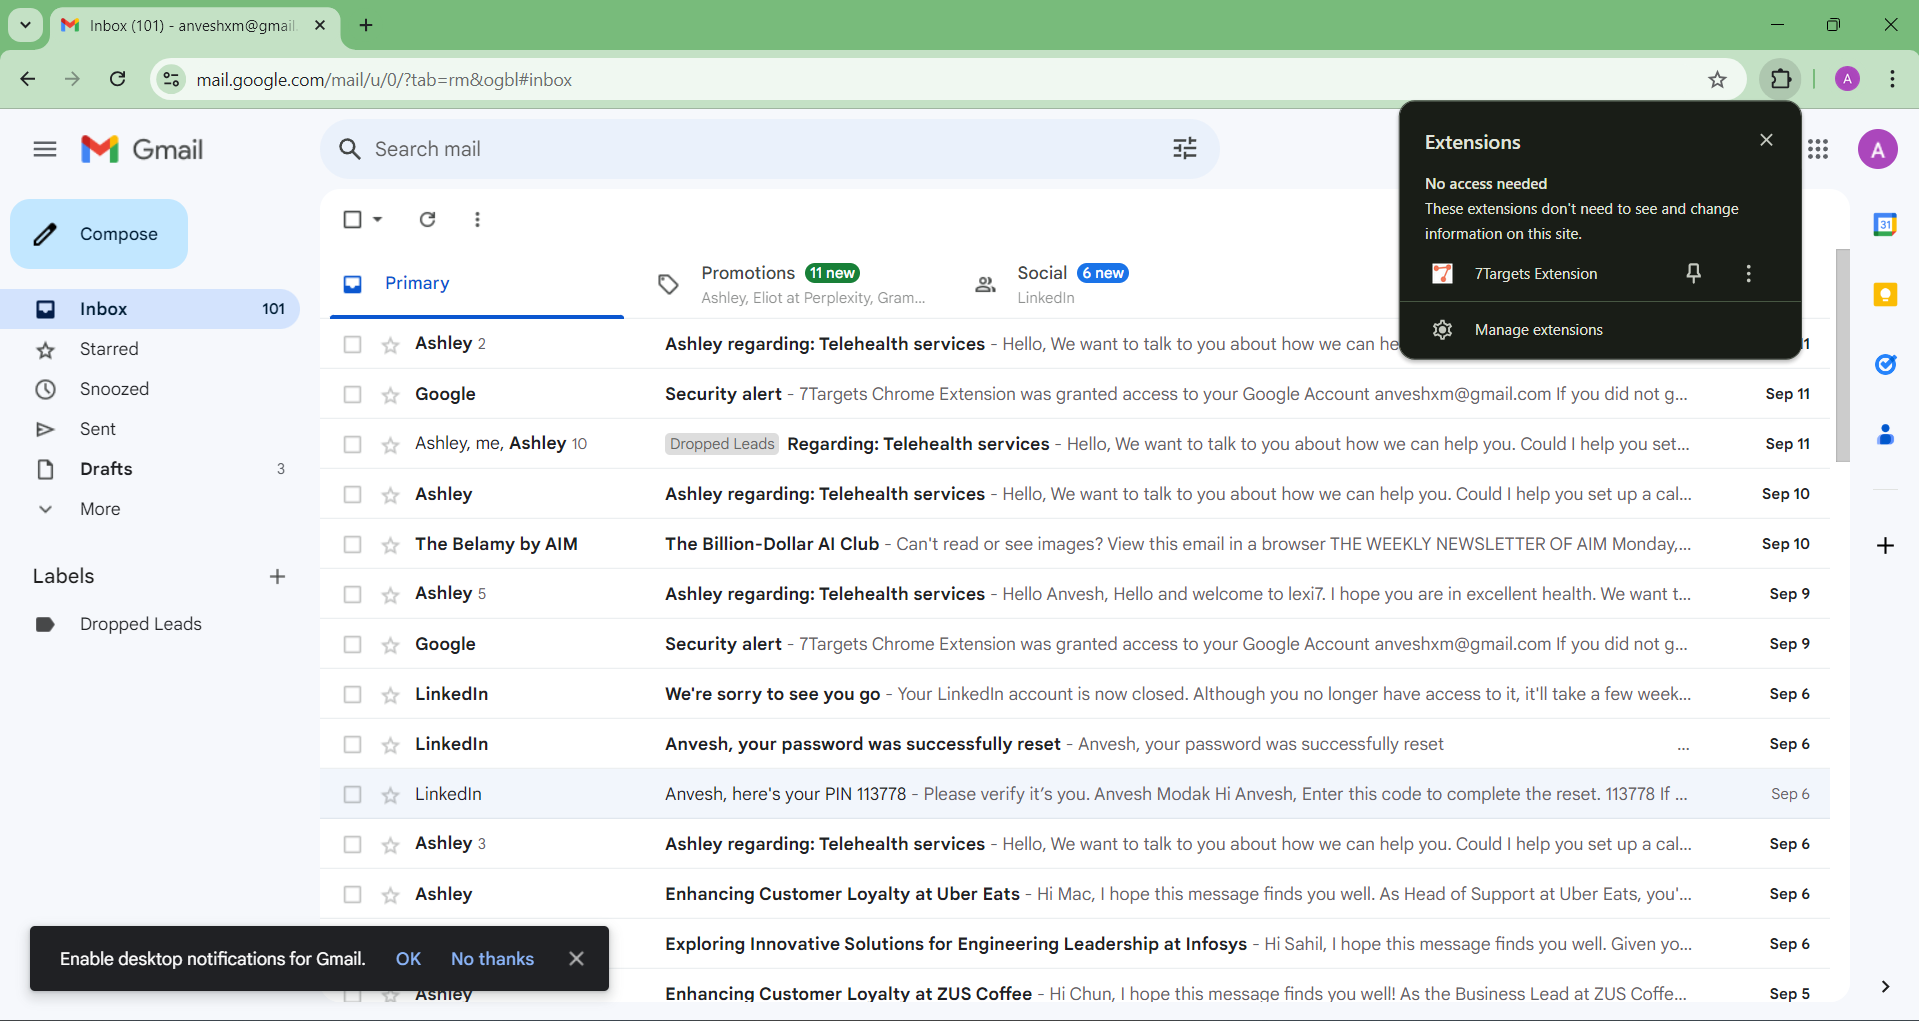Create a new label with plus icon

pyautogui.click(x=277, y=576)
